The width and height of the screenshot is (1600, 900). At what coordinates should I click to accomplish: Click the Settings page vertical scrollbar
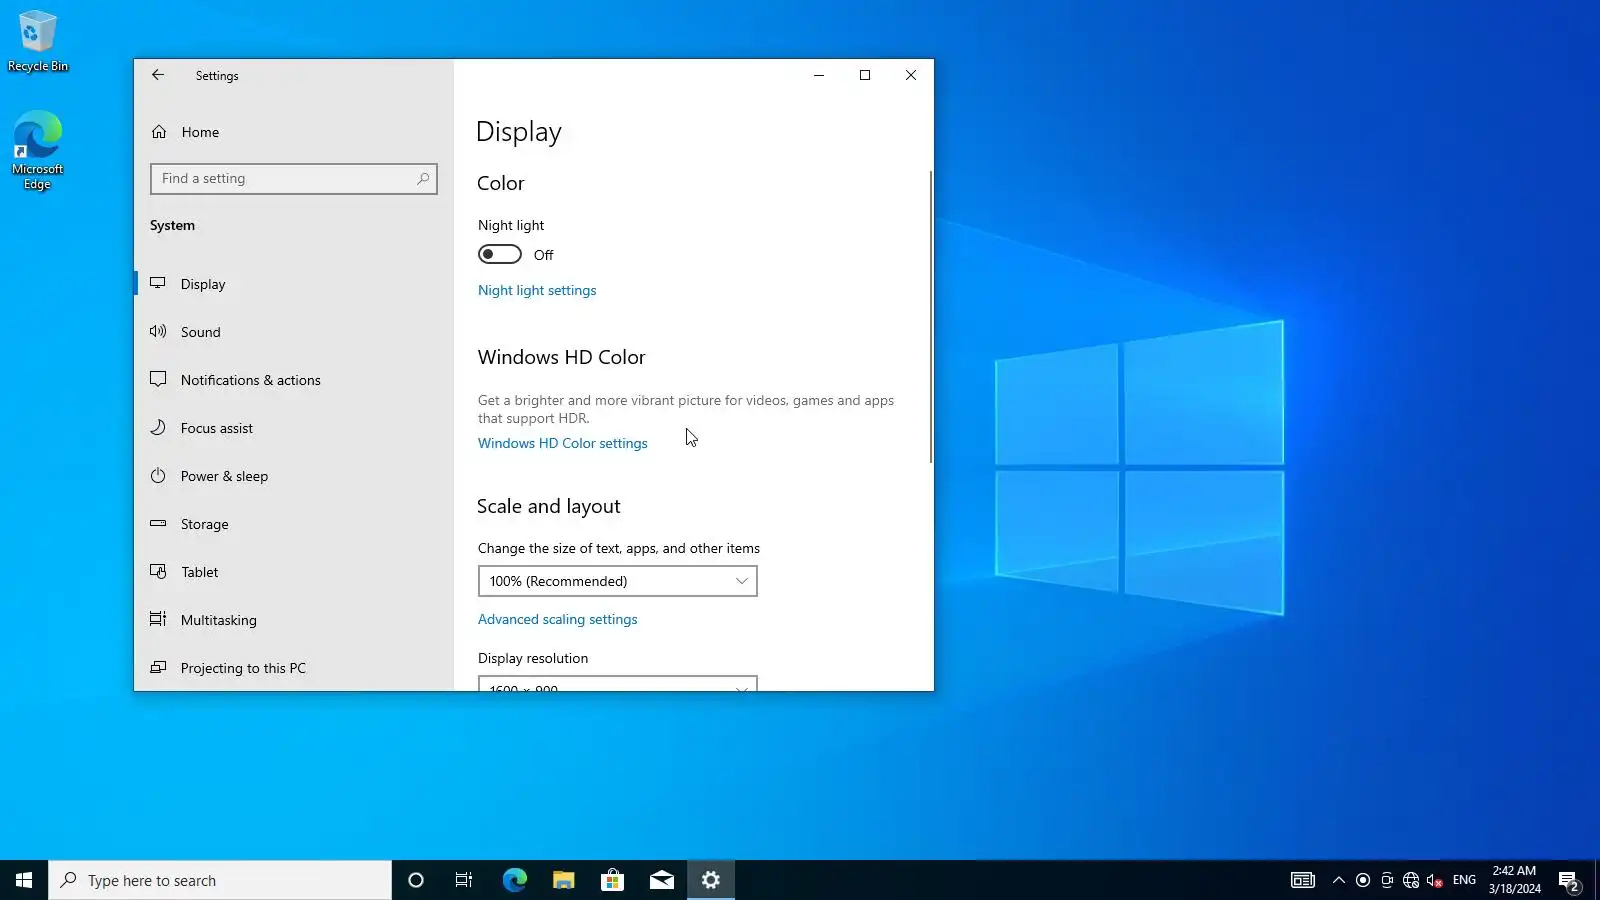point(931,316)
